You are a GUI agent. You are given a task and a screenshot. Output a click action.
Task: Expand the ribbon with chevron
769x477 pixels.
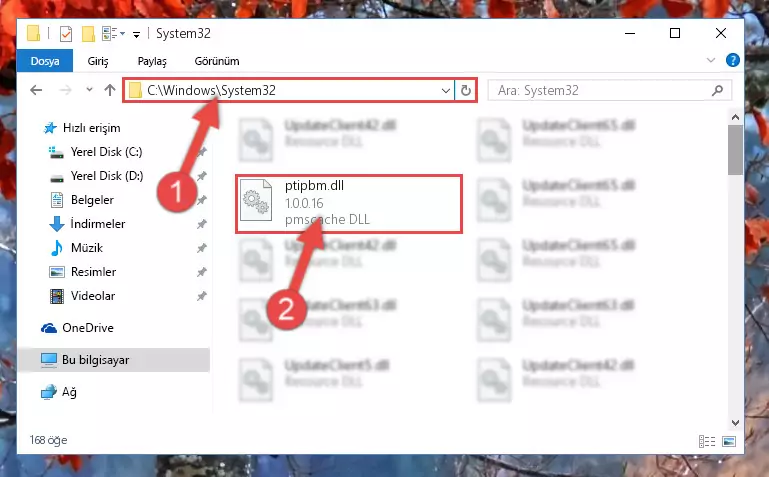tap(711, 60)
